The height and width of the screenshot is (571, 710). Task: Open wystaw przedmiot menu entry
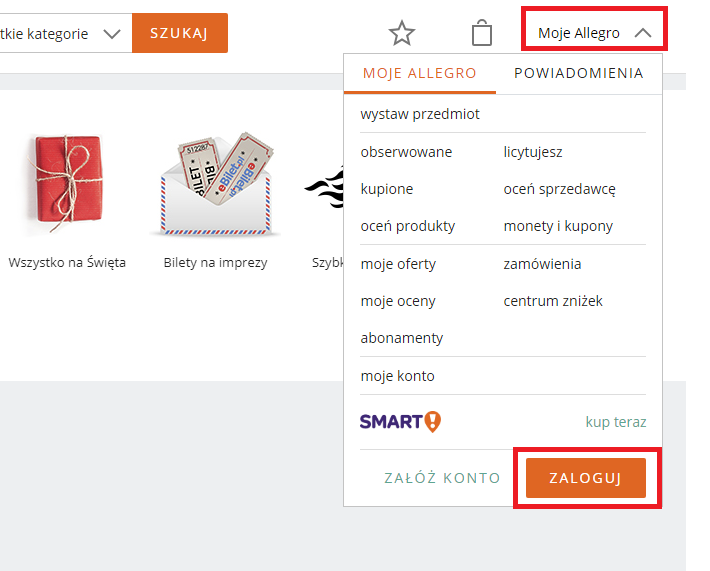(x=420, y=114)
